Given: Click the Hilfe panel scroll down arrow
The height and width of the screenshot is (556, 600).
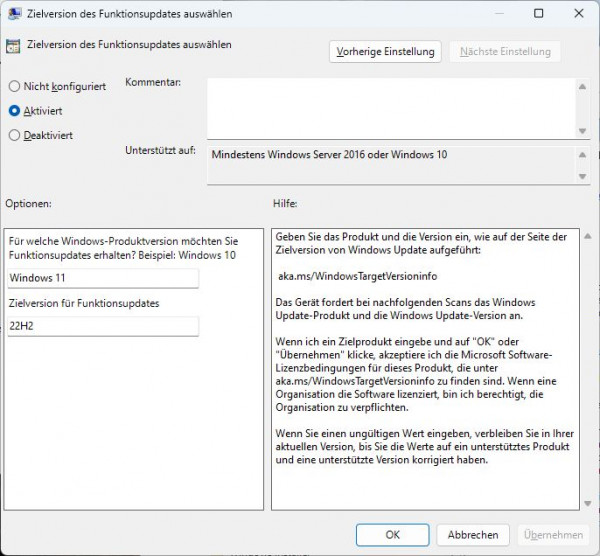Looking at the screenshot, I should coord(588,504).
